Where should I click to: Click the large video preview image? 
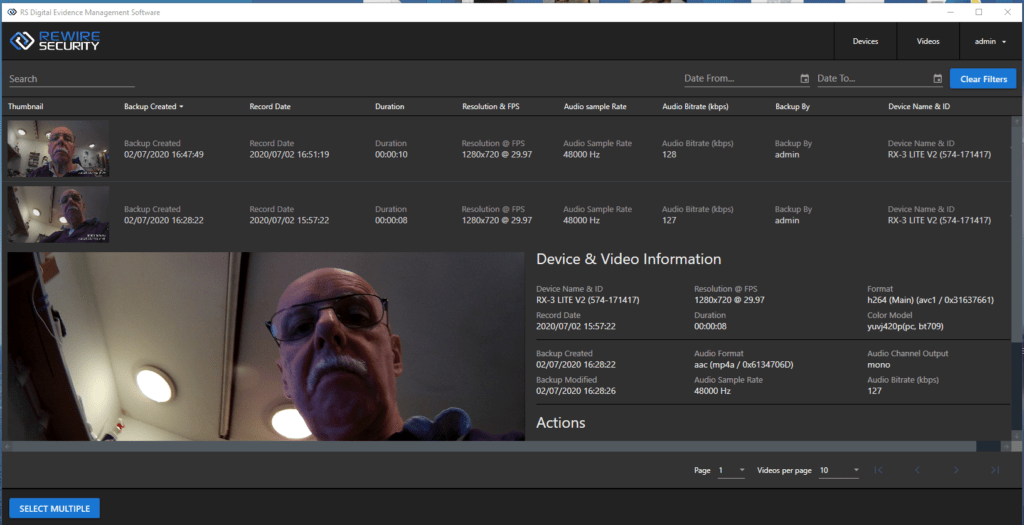(x=265, y=345)
